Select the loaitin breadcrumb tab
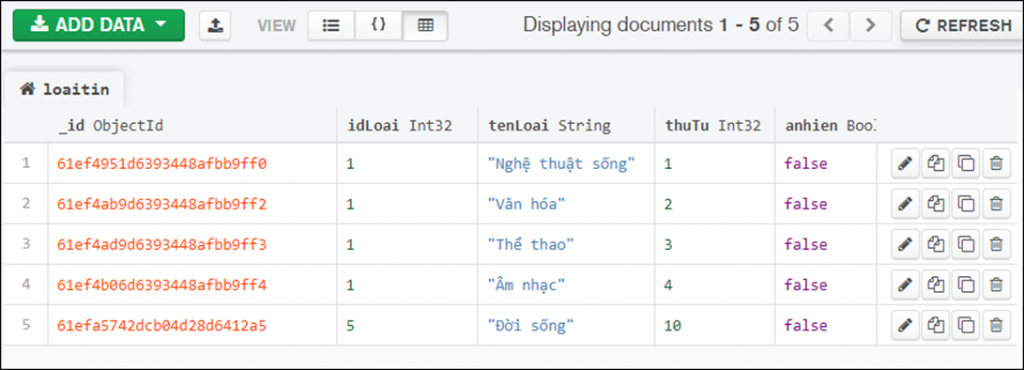 pos(64,89)
